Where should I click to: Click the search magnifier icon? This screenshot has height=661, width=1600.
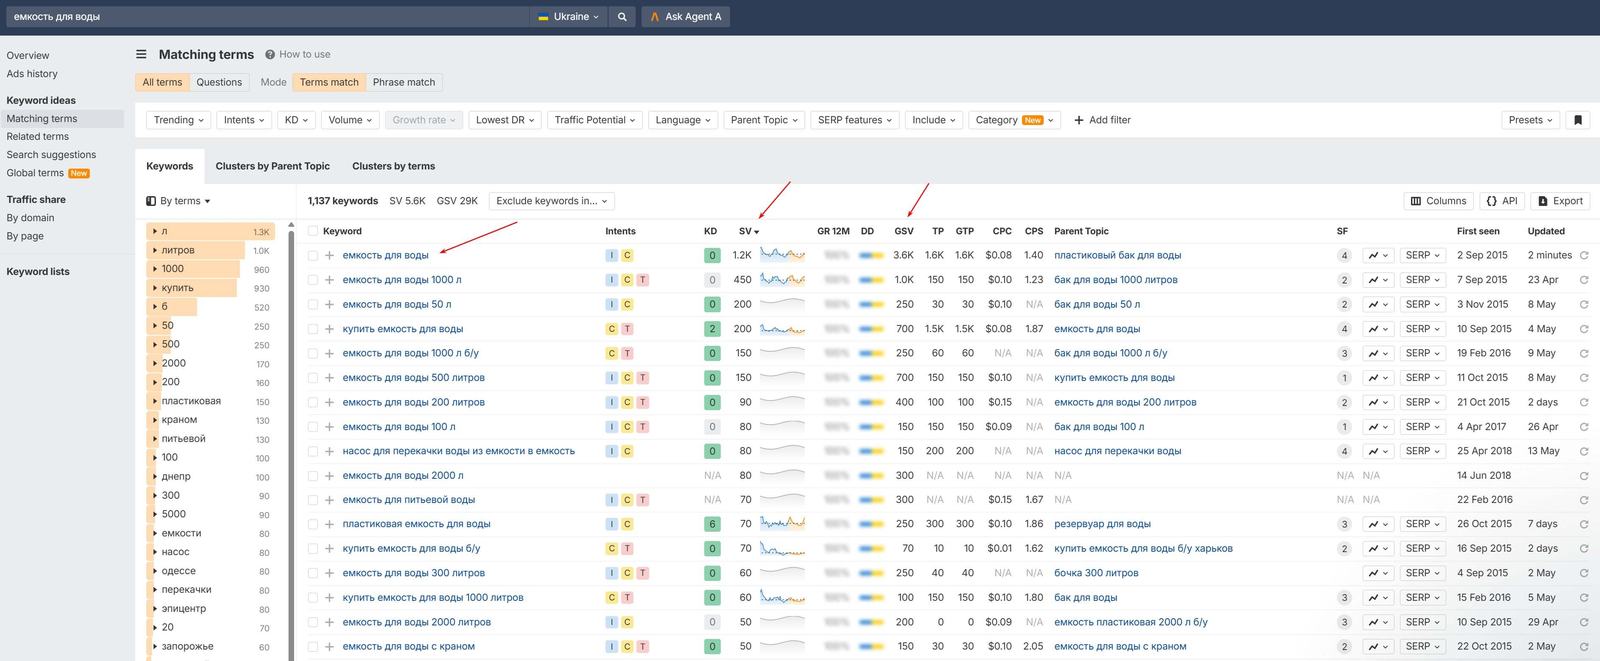(x=622, y=17)
